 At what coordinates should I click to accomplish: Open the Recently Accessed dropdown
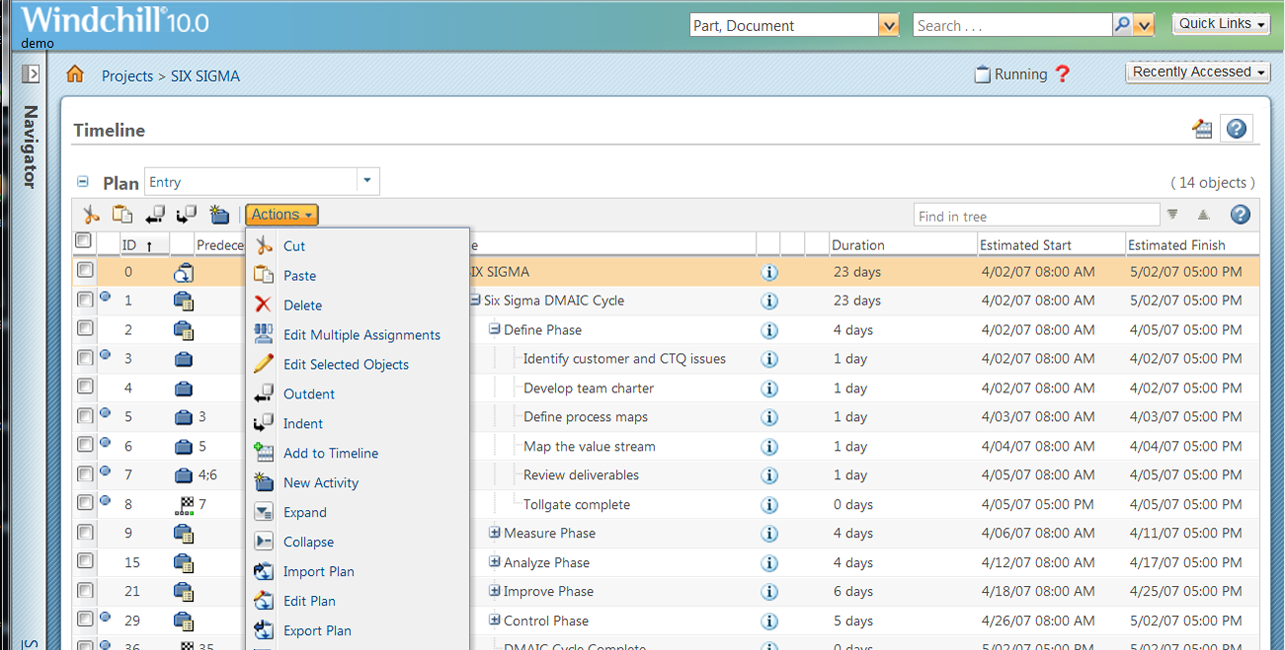(x=1197, y=72)
